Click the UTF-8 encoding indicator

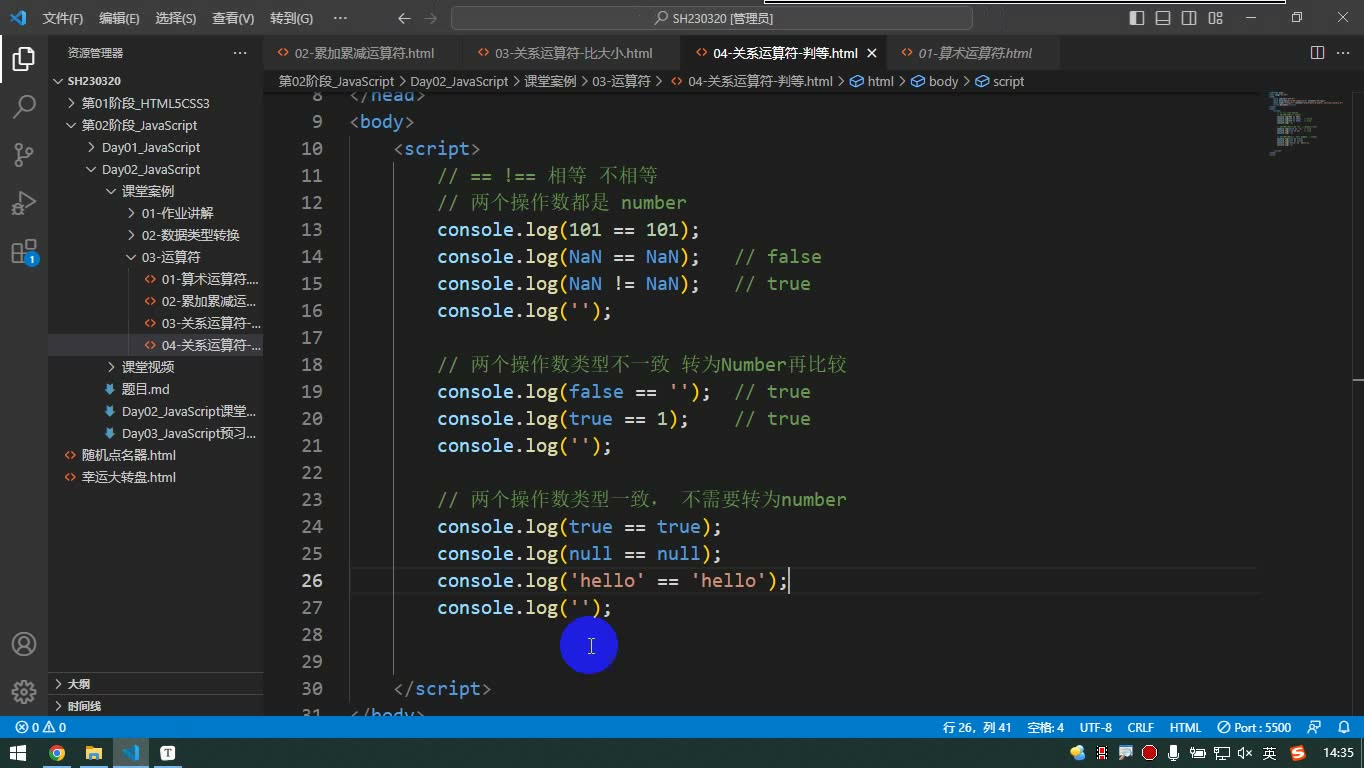[x=1096, y=727]
